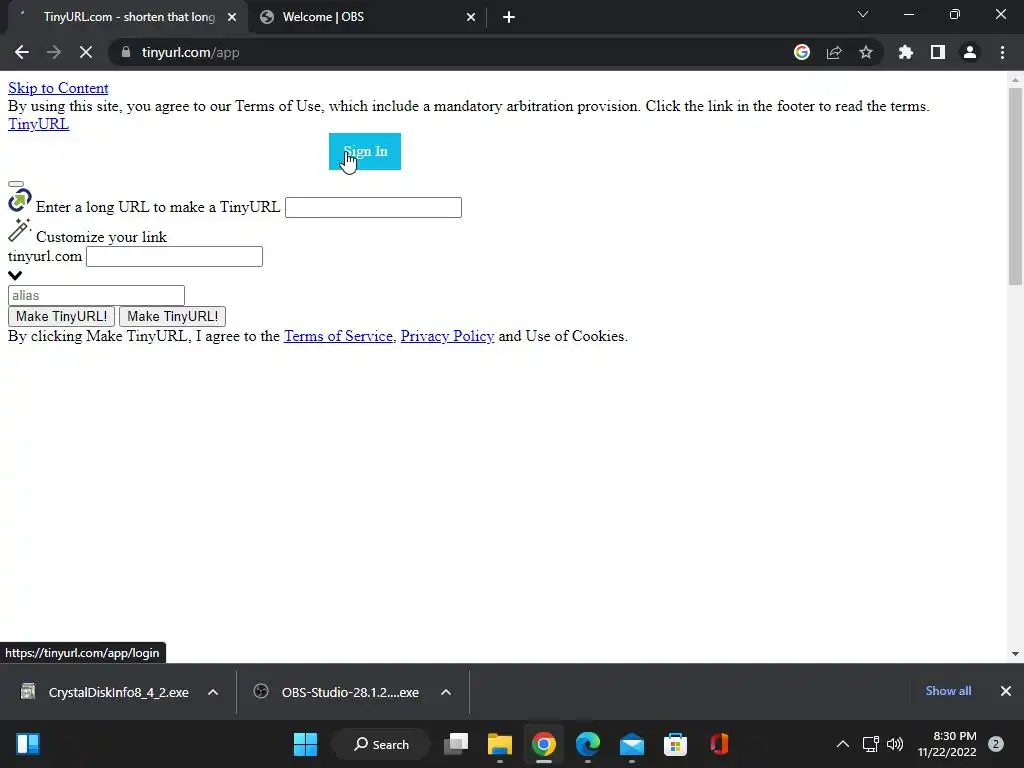Click the network icon in system tray
This screenshot has height=768, width=1024.
pyautogui.click(x=871, y=744)
